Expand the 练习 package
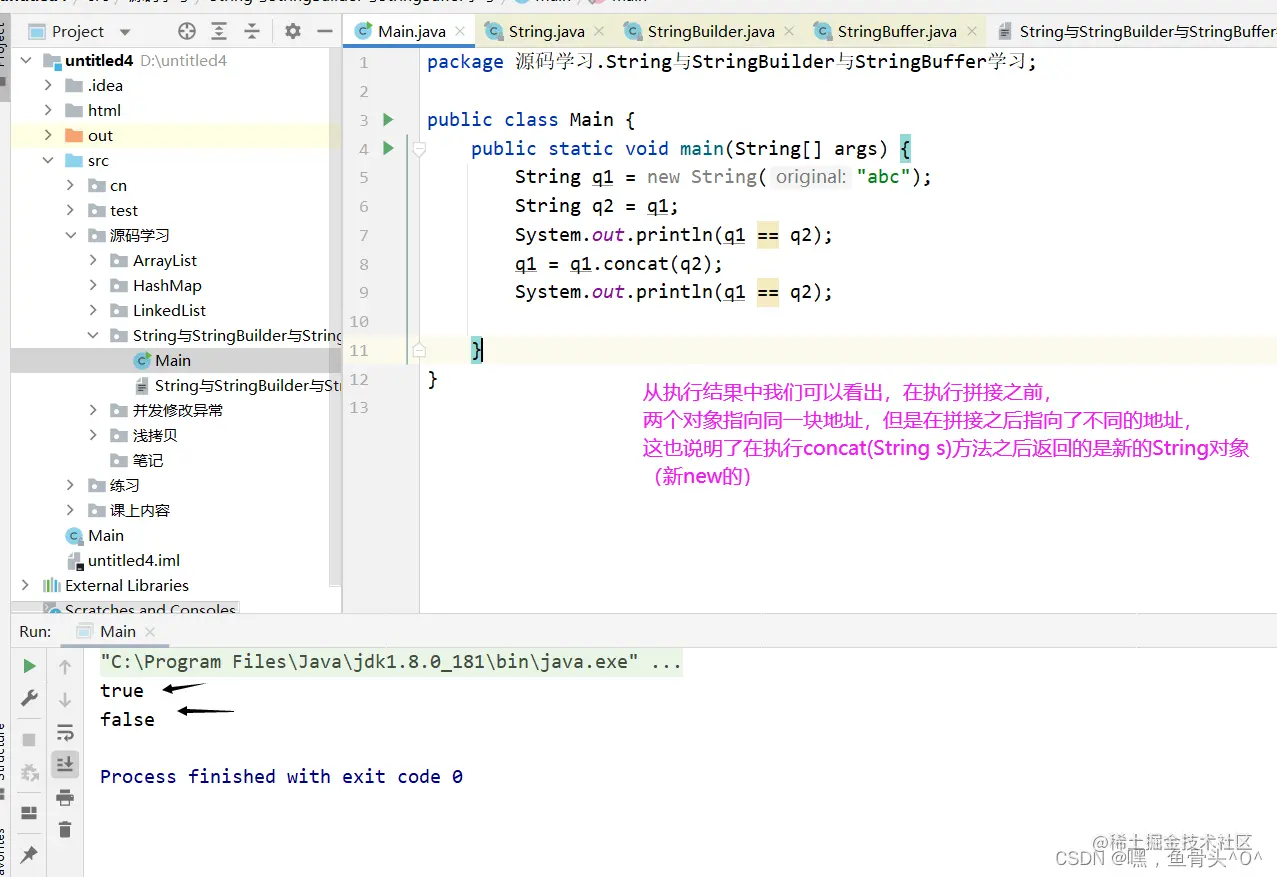The image size is (1277, 877). [70, 486]
